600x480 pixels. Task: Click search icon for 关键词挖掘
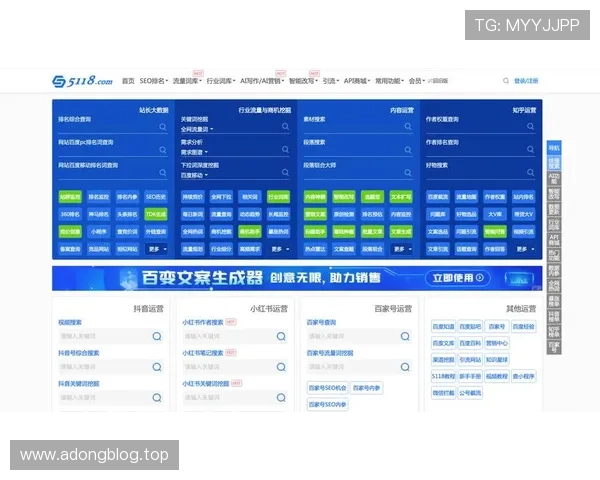[x=285, y=126]
